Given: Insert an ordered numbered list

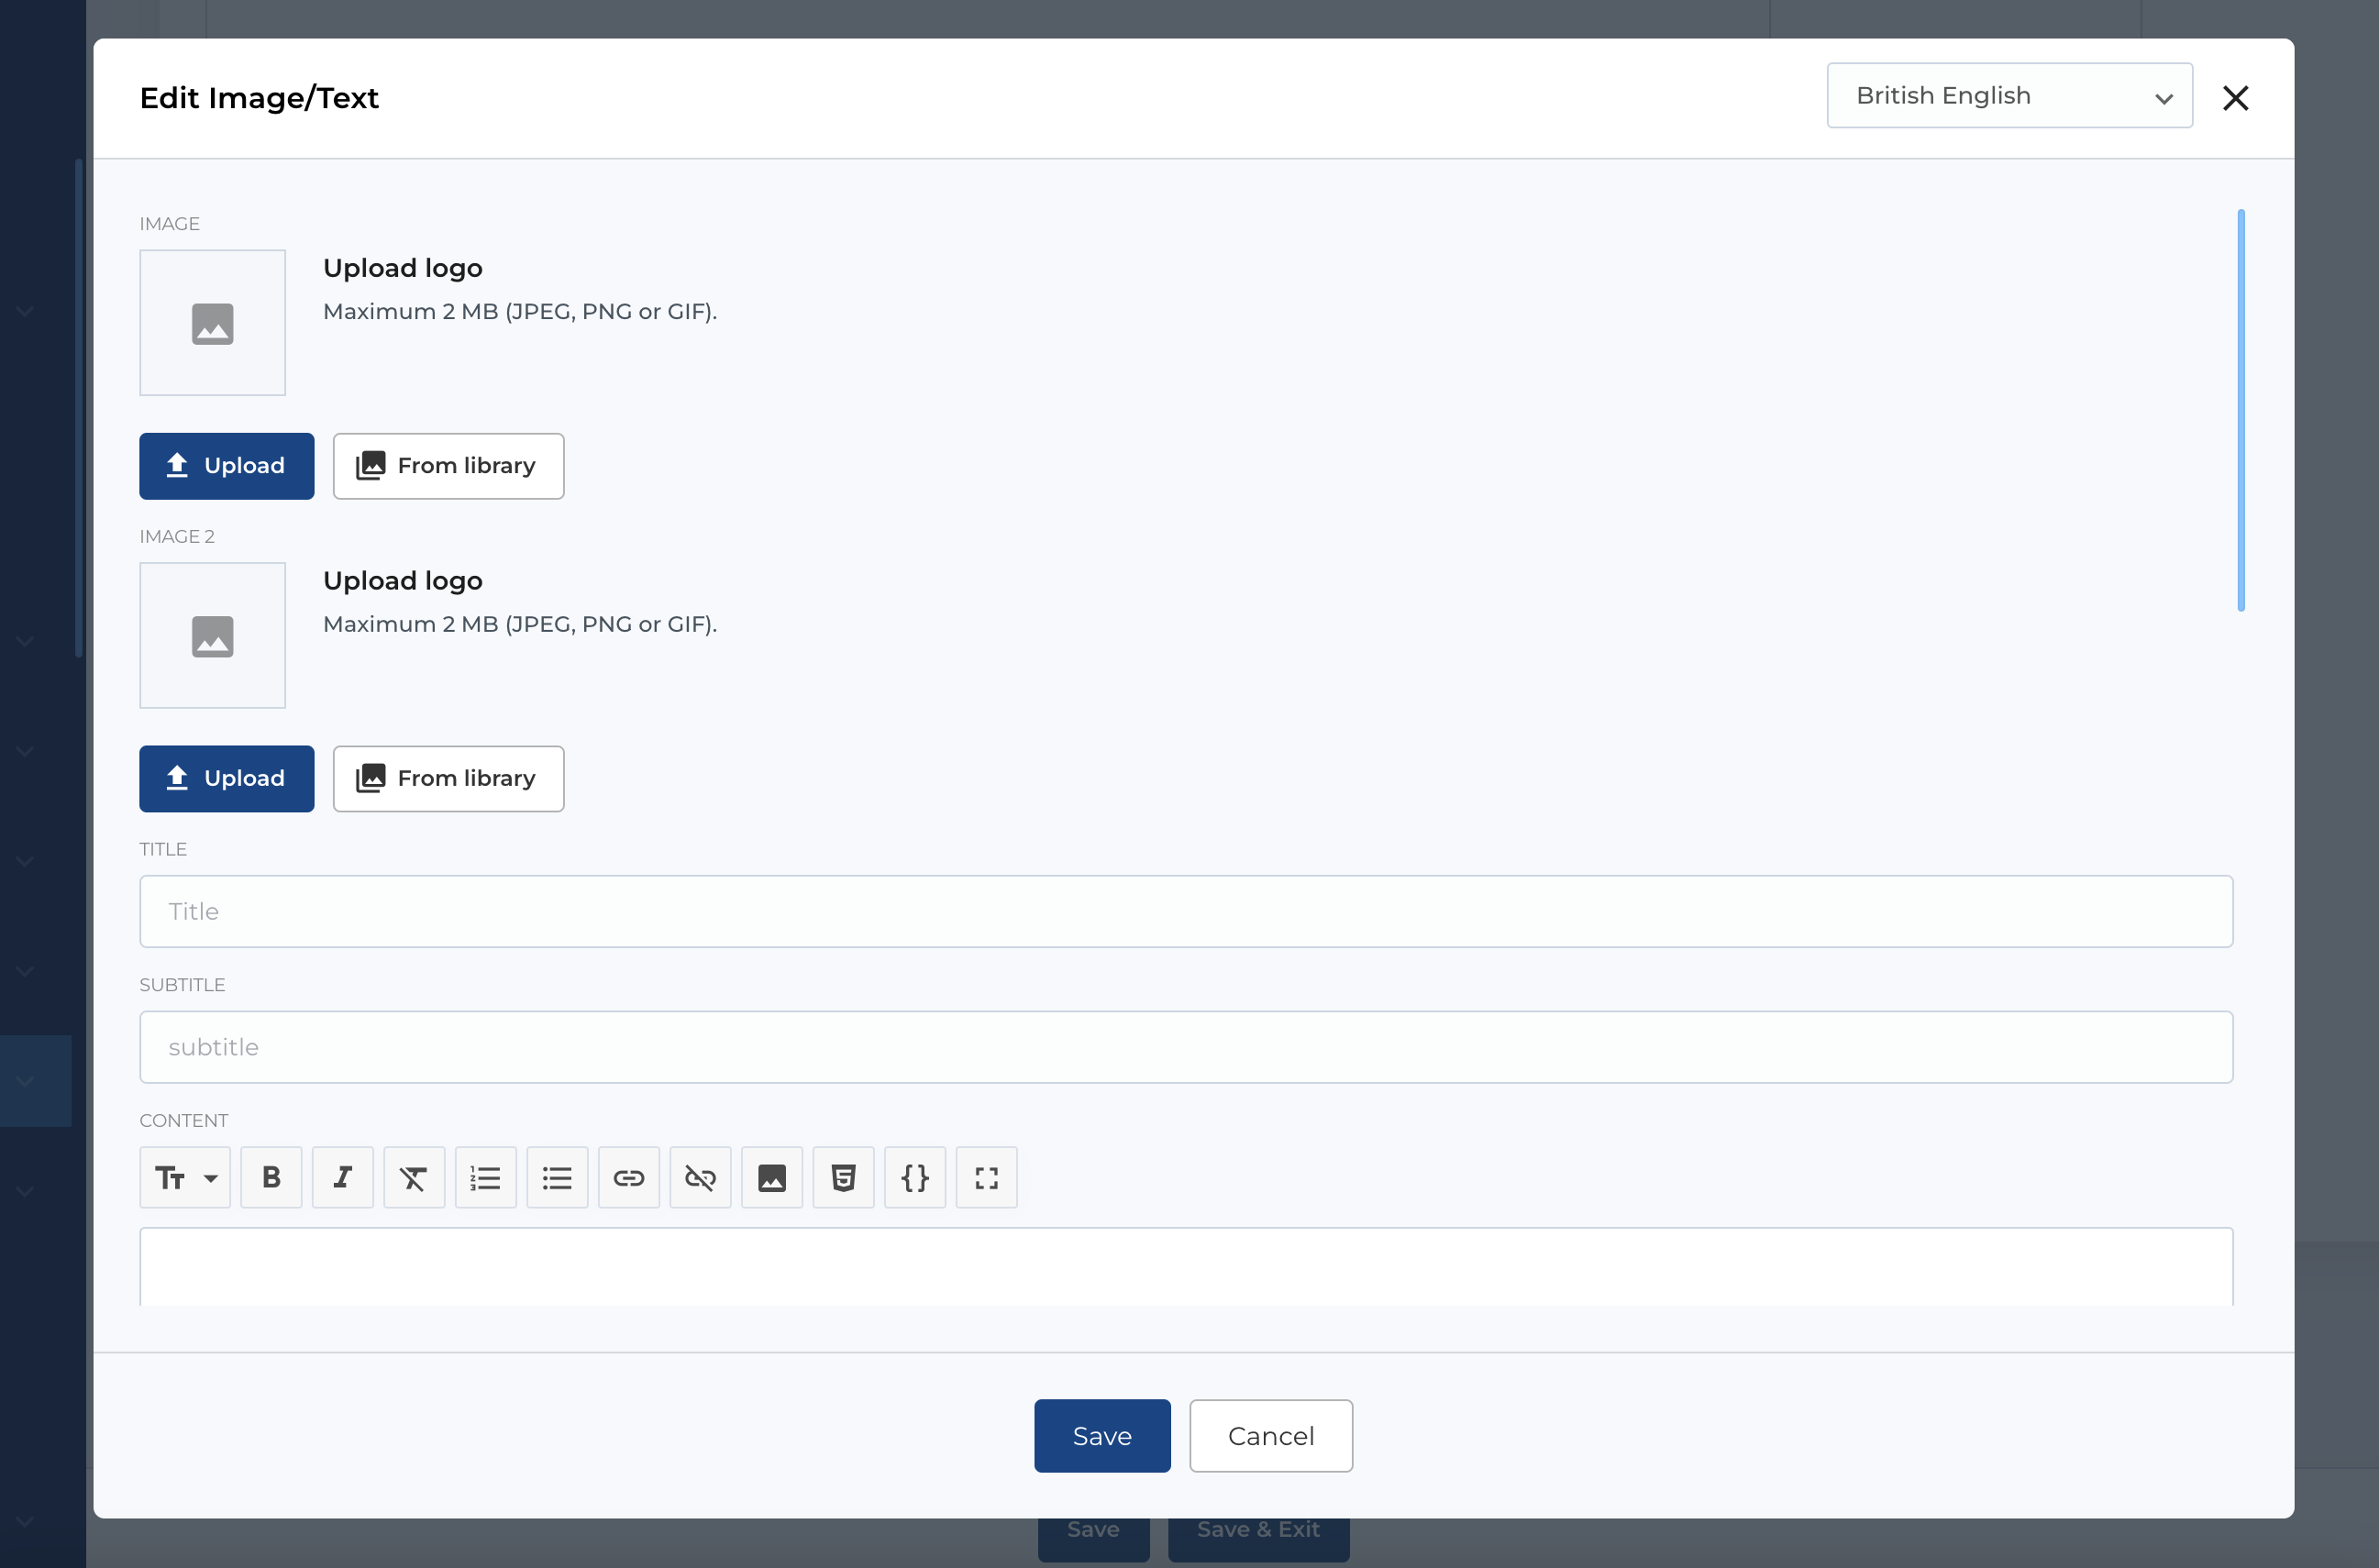Looking at the screenshot, I should 486,1177.
